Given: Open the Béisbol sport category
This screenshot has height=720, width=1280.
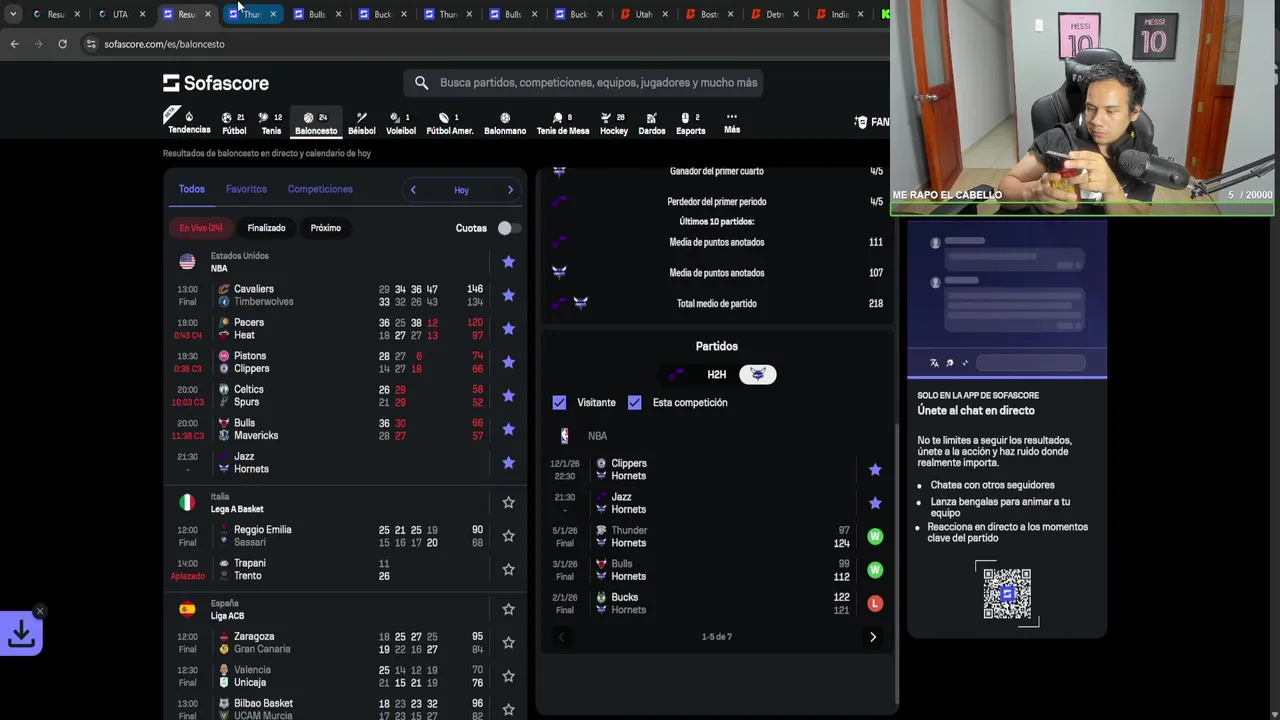Looking at the screenshot, I should pyautogui.click(x=362, y=123).
